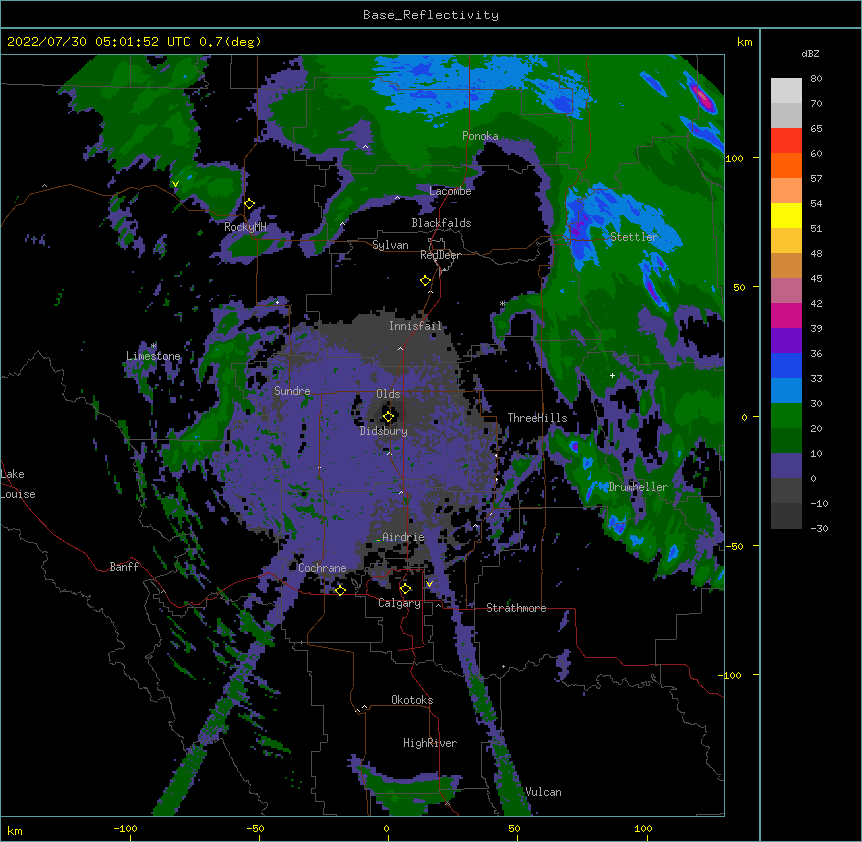The height and width of the screenshot is (842, 862).
Task: Click the Limestone label
Action: click(x=153, y=356)
